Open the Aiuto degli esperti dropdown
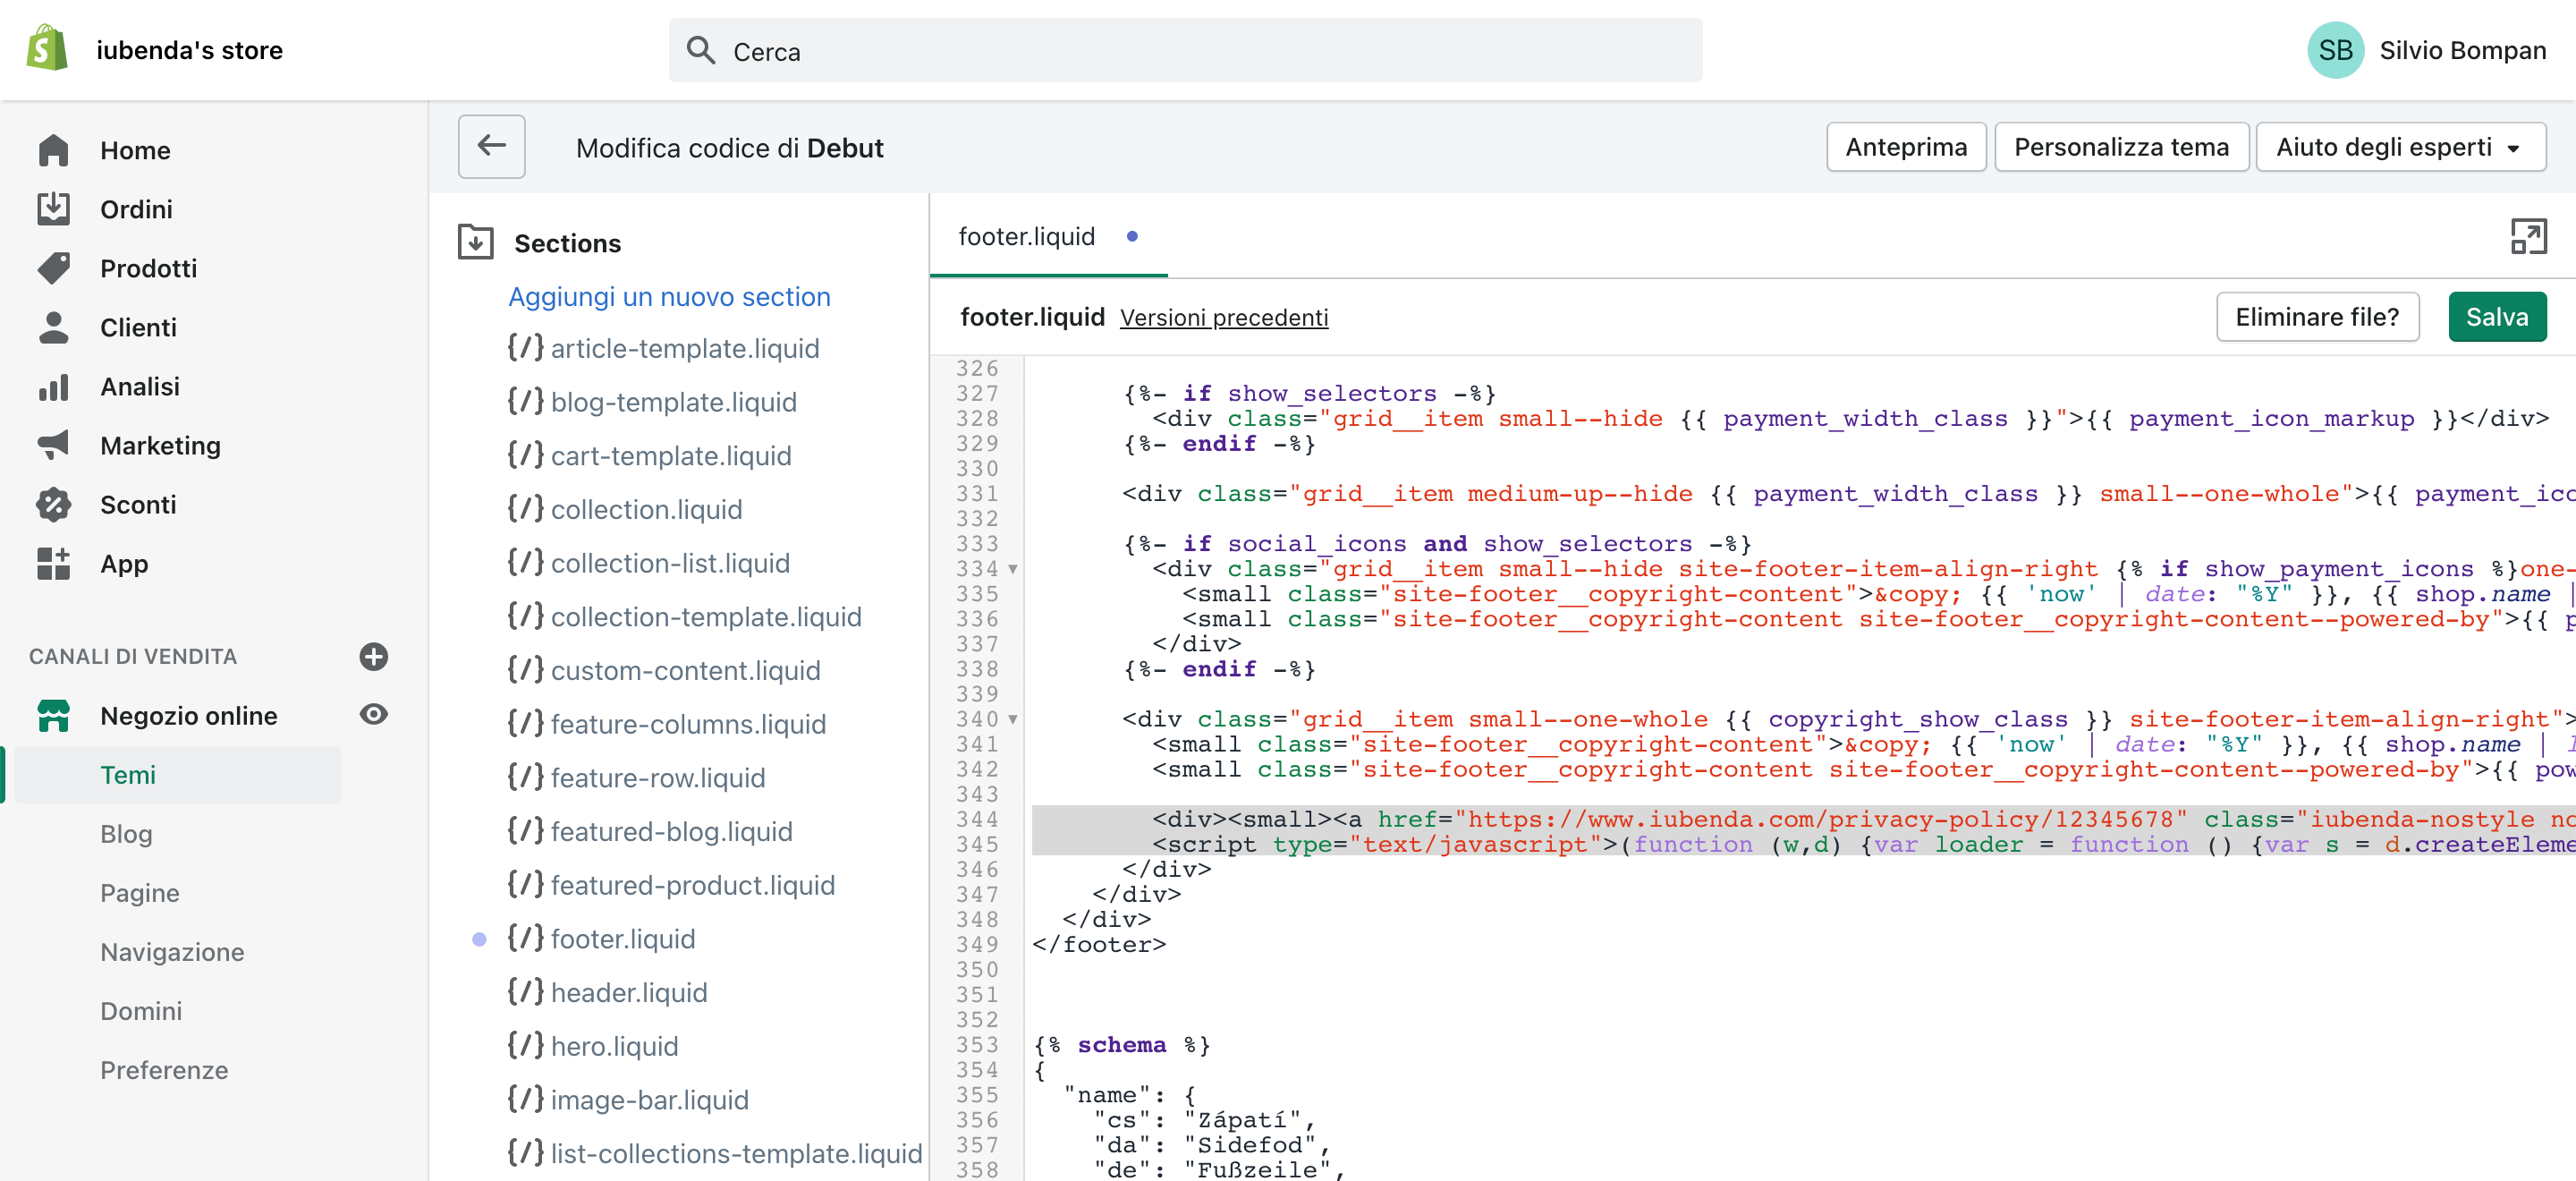This screenshot has width=2576, height=1181. 2401,146
